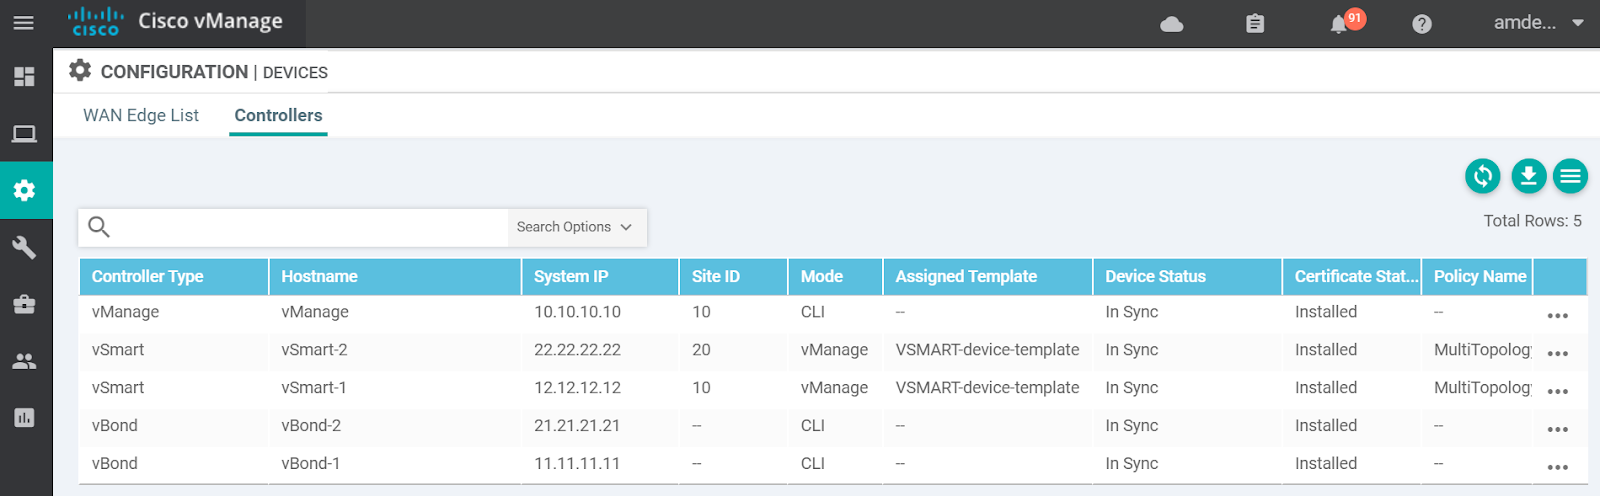Switch to the WAN Edge List tab
Screen dimensions: 1600x496
click(x=141, y=115)
